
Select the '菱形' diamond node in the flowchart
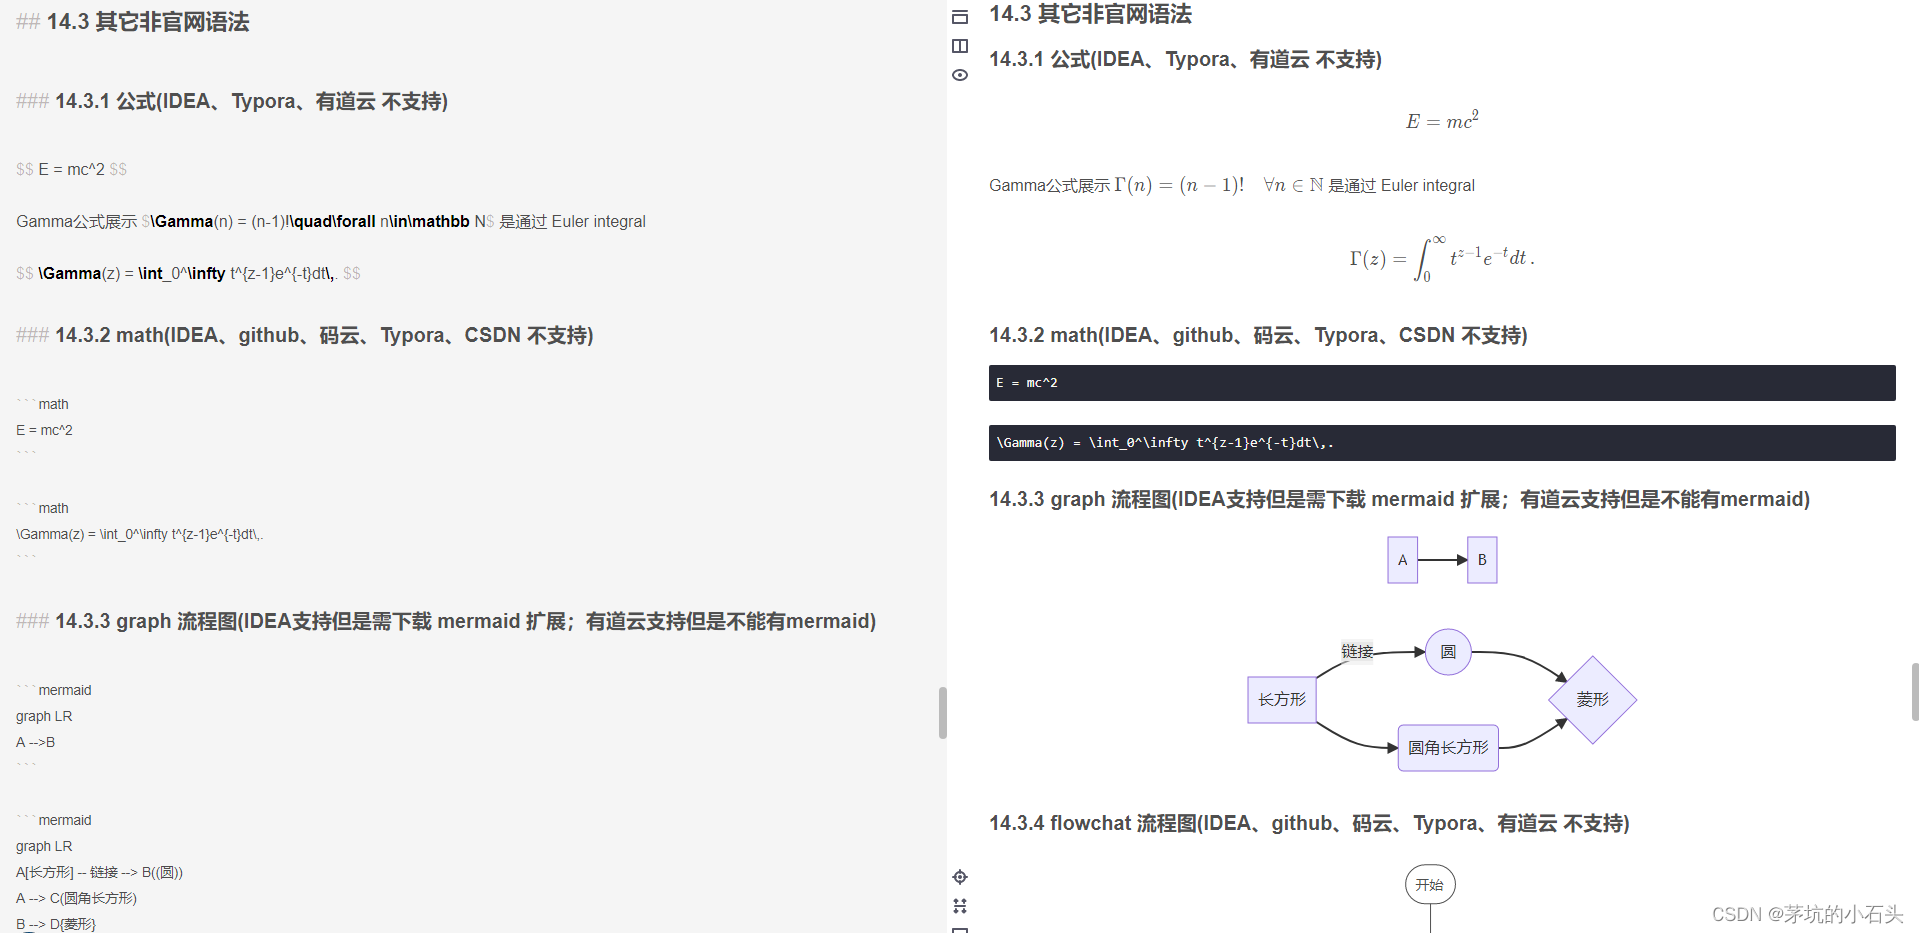[1592, 700]
